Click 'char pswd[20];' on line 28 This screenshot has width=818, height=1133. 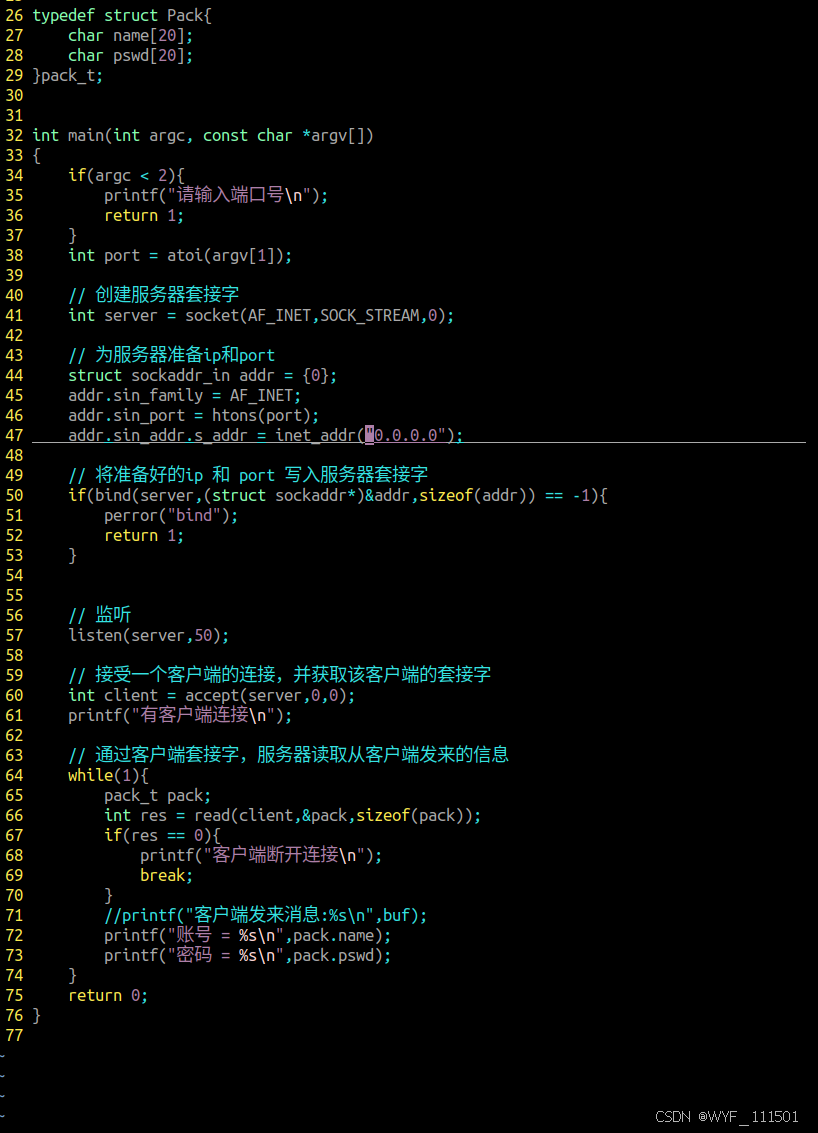click(130, 56)
